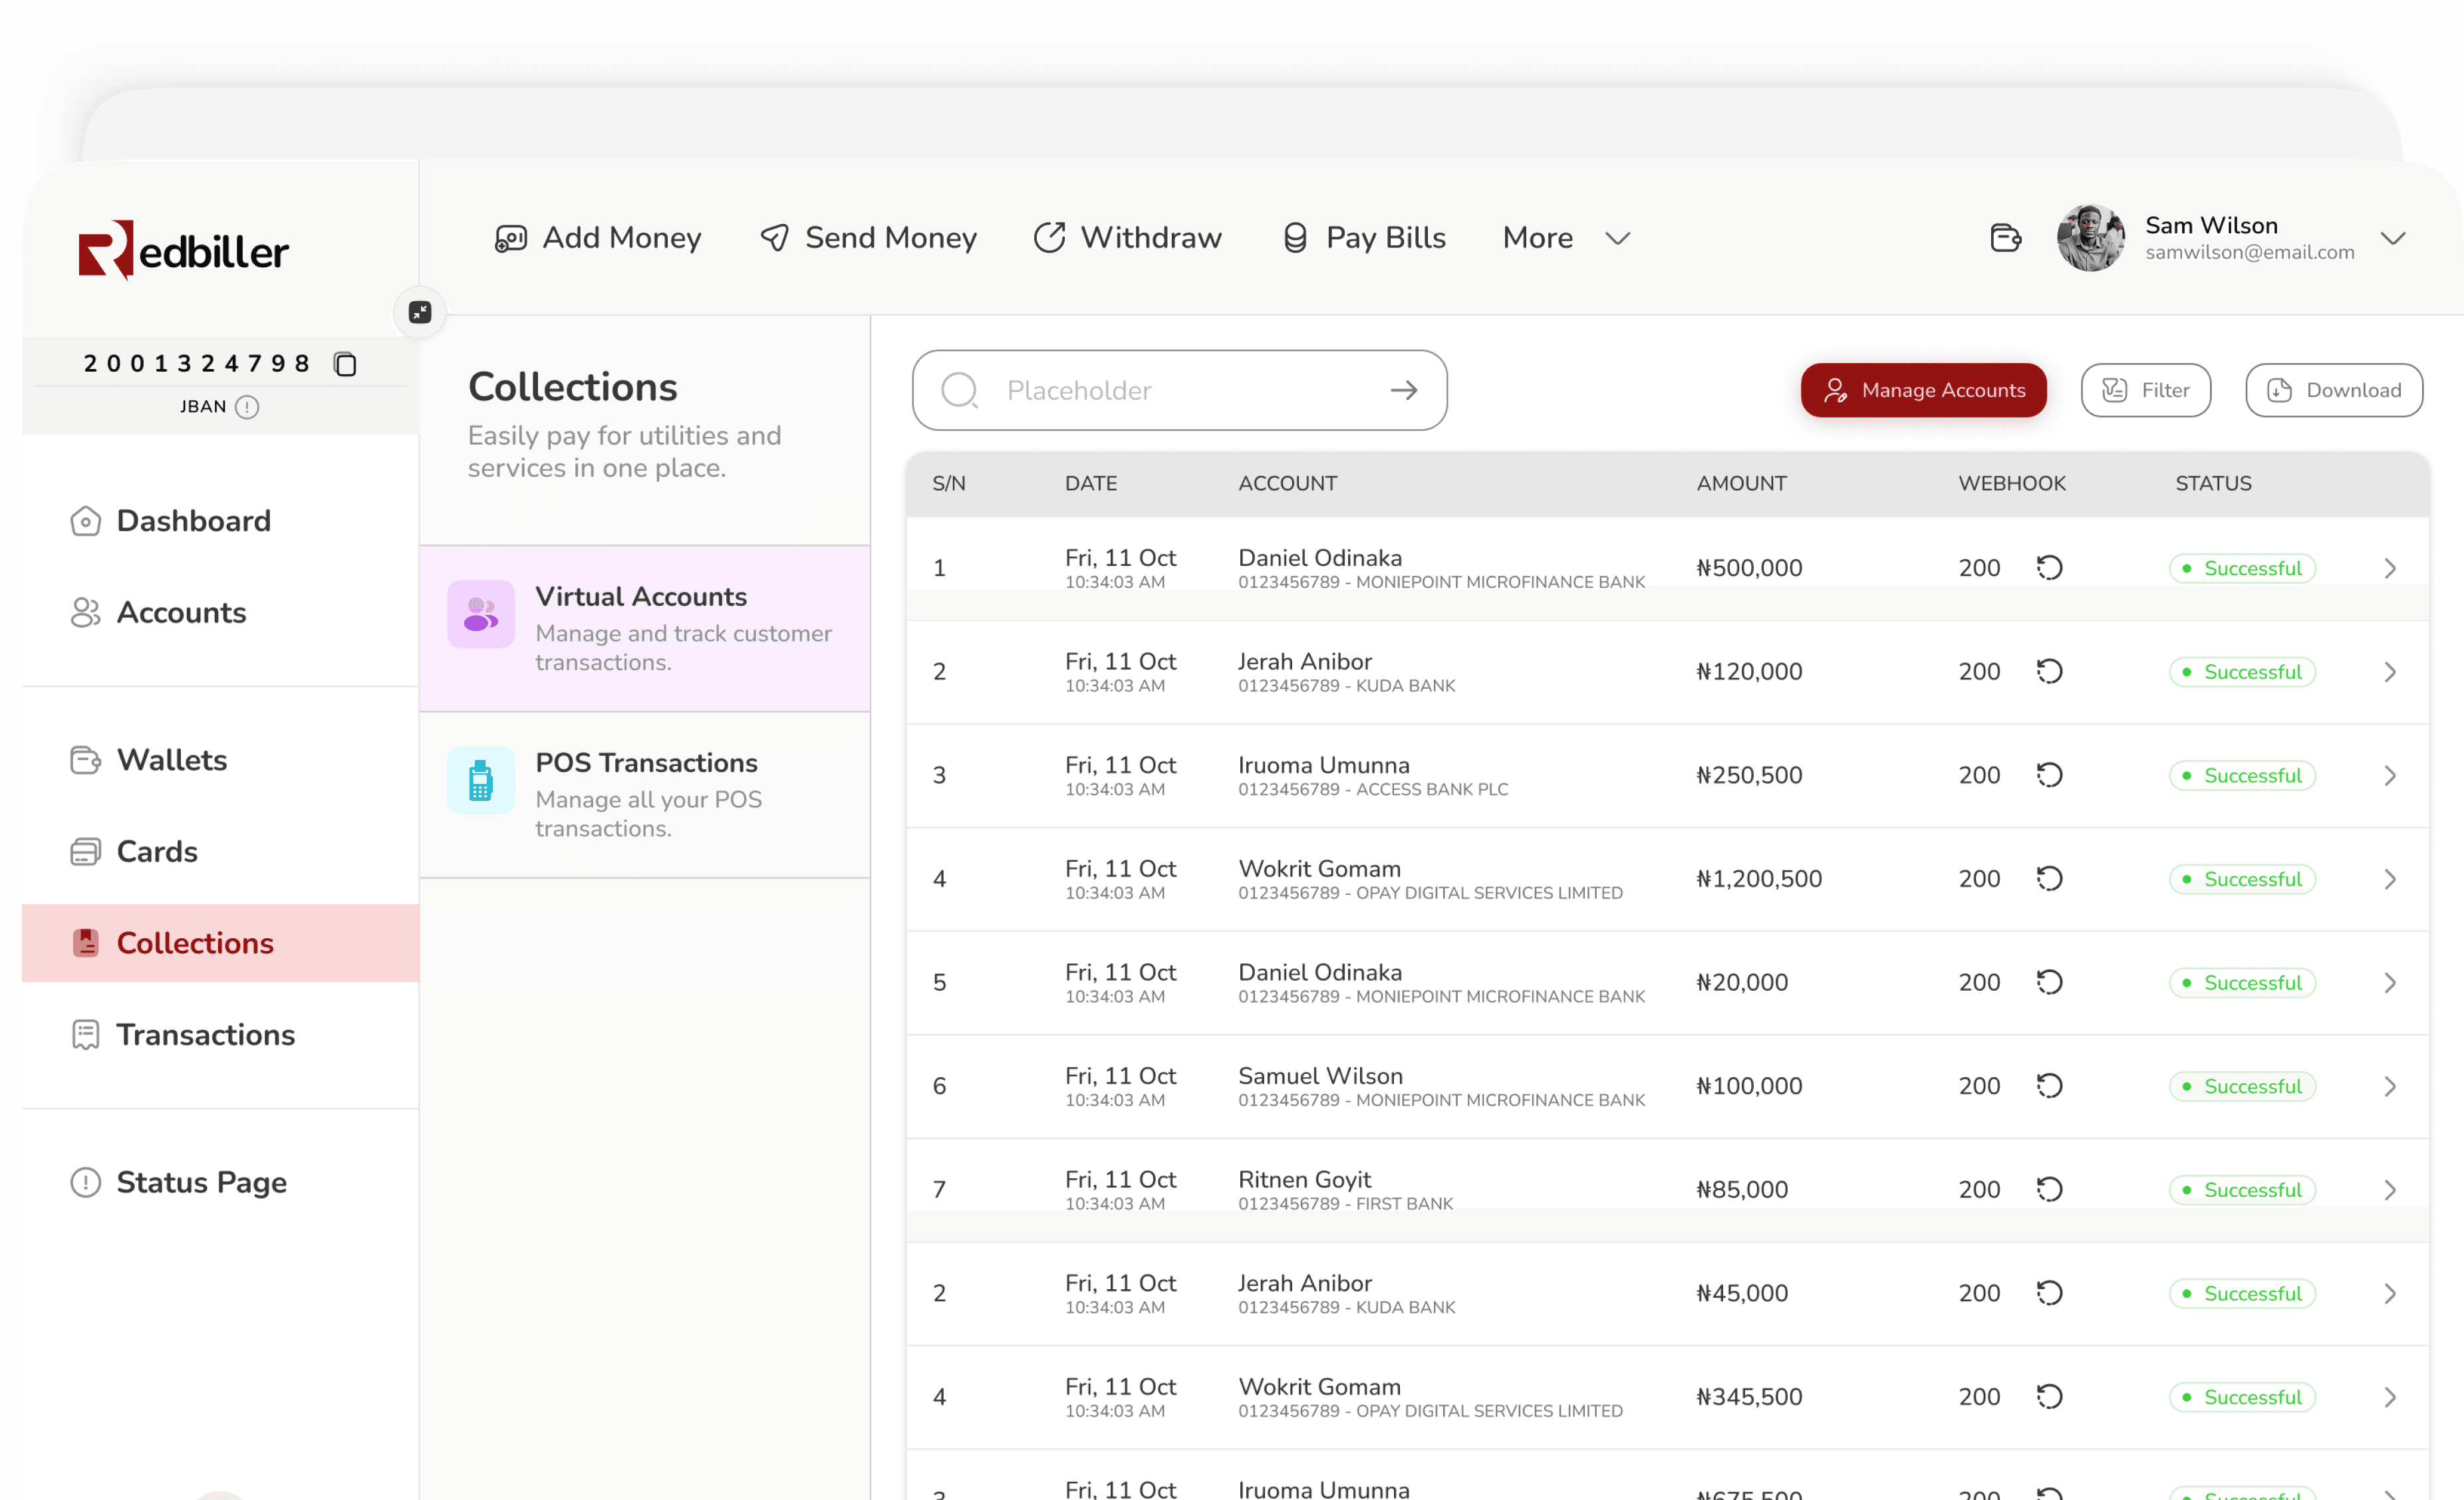Open Transactions from the sidebar
The height and width of the screenshot is (1500, 2464).
205,1034
